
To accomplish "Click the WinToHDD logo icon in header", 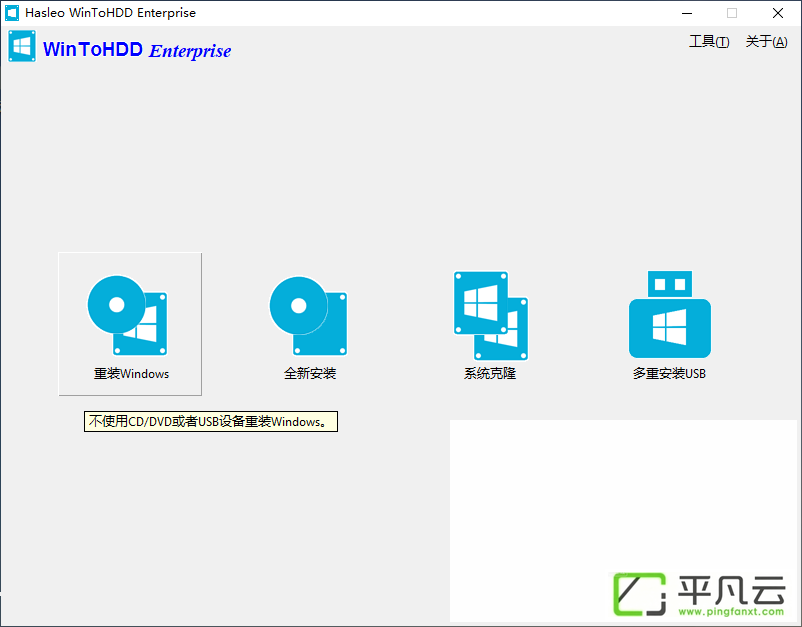I will 22,46.
